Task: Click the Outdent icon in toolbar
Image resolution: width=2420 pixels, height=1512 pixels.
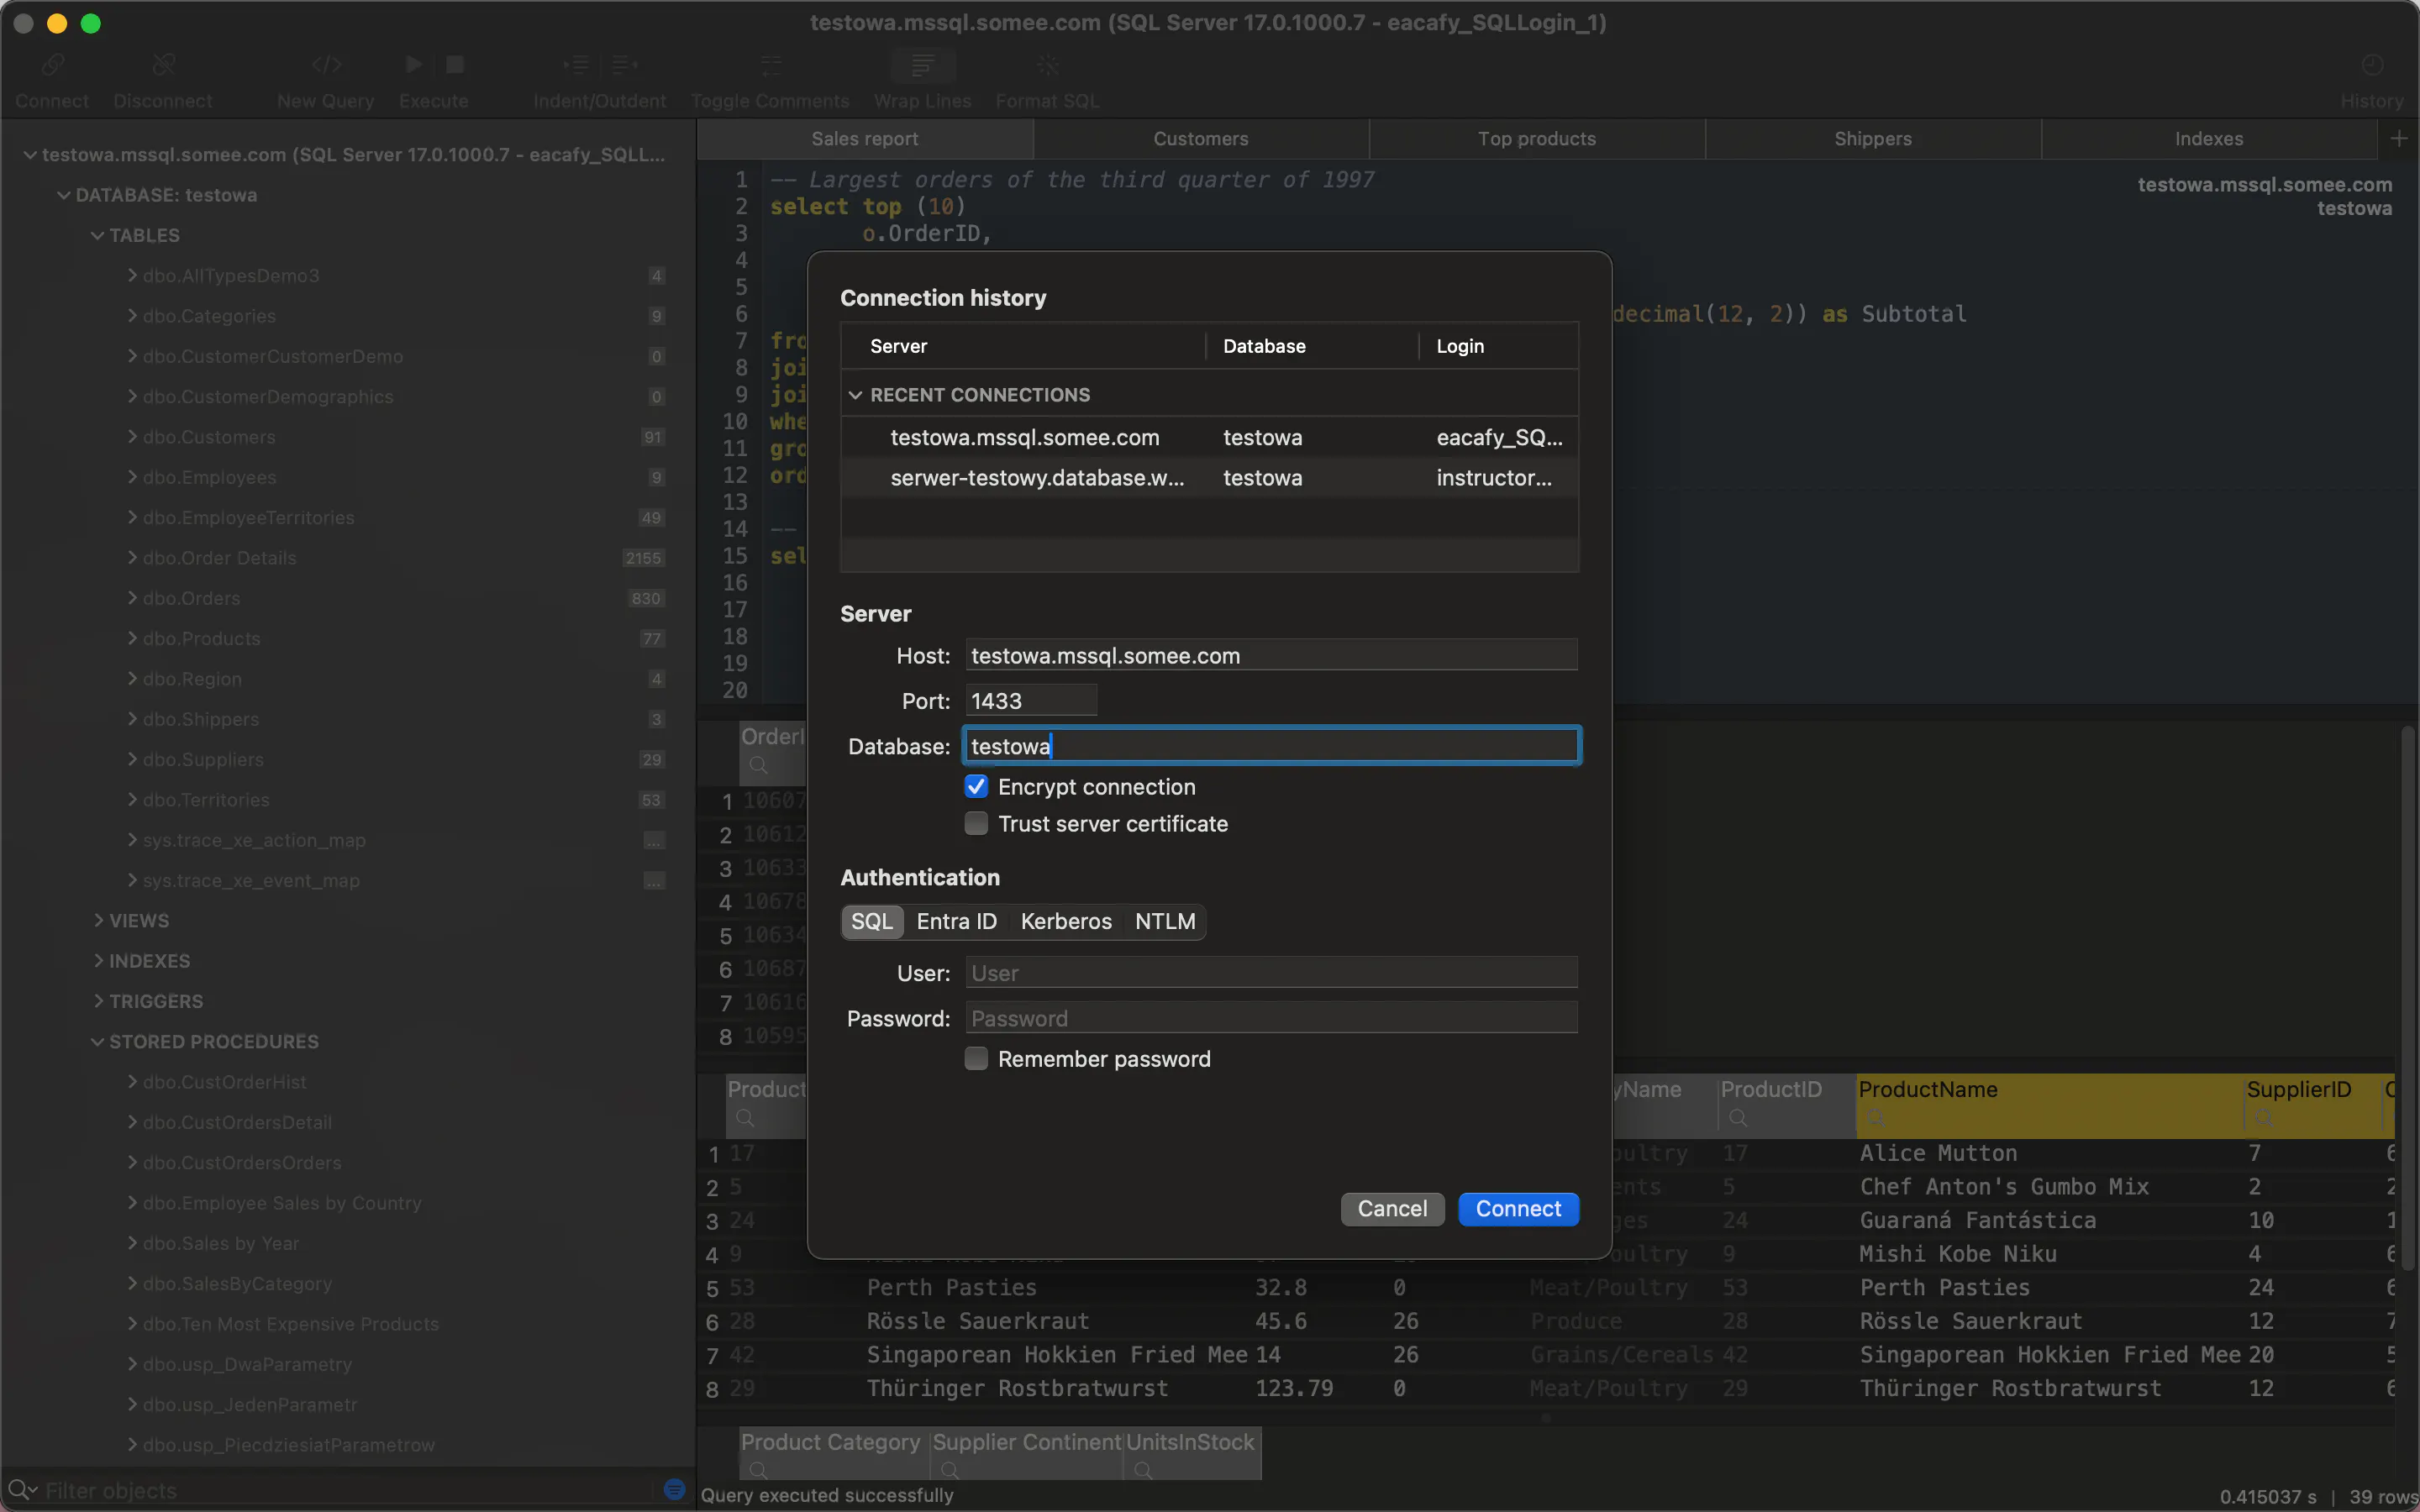Action: point(625,66)
